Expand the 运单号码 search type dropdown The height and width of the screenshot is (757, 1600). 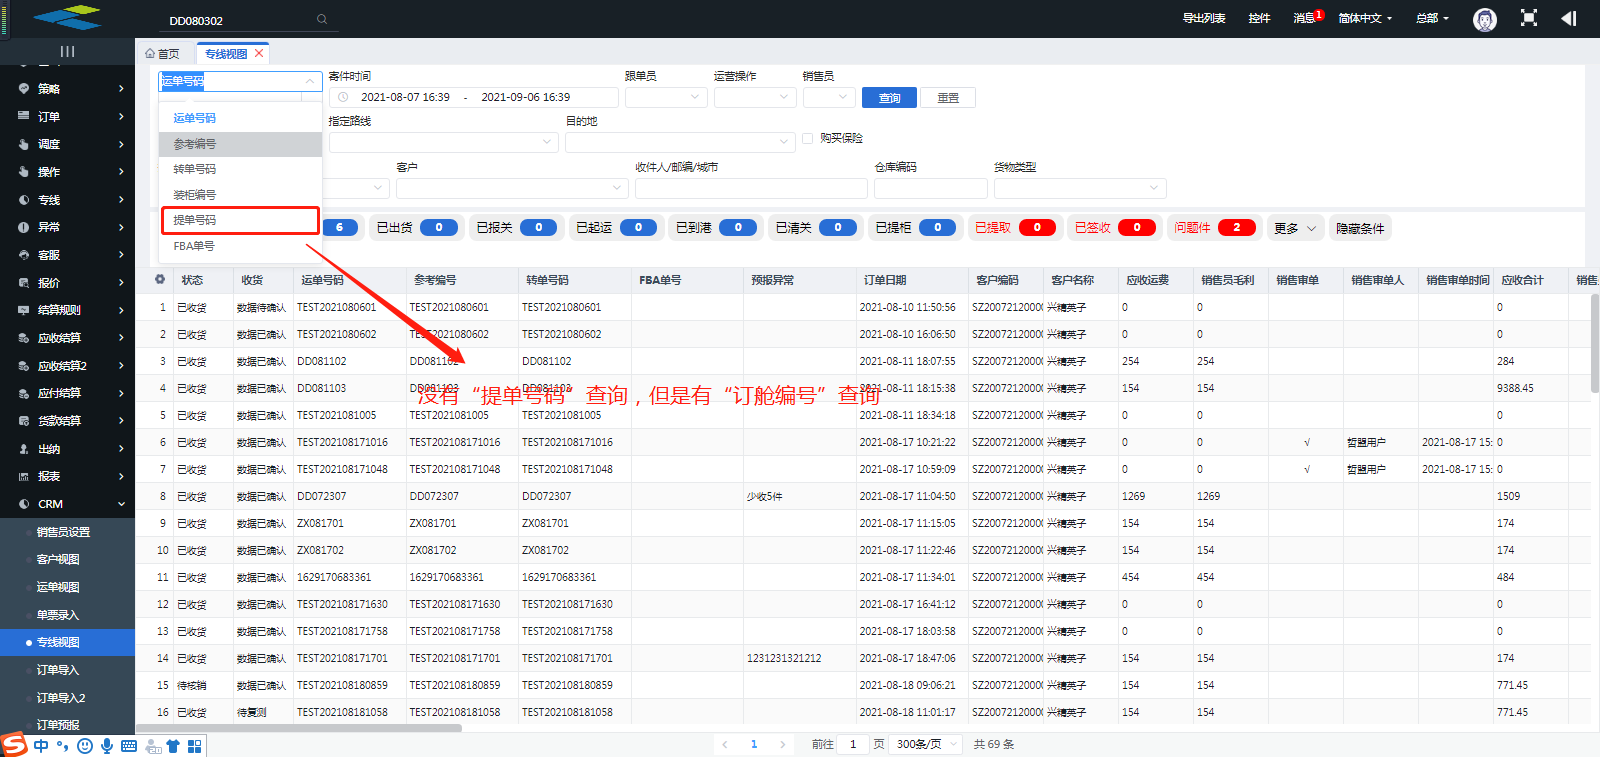(x=240, y=81)
